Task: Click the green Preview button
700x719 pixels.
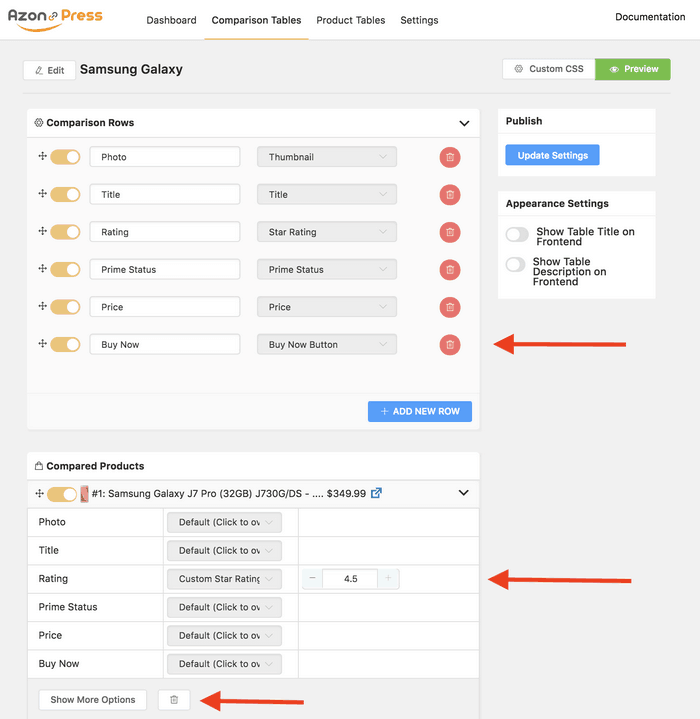Action: 633,69
